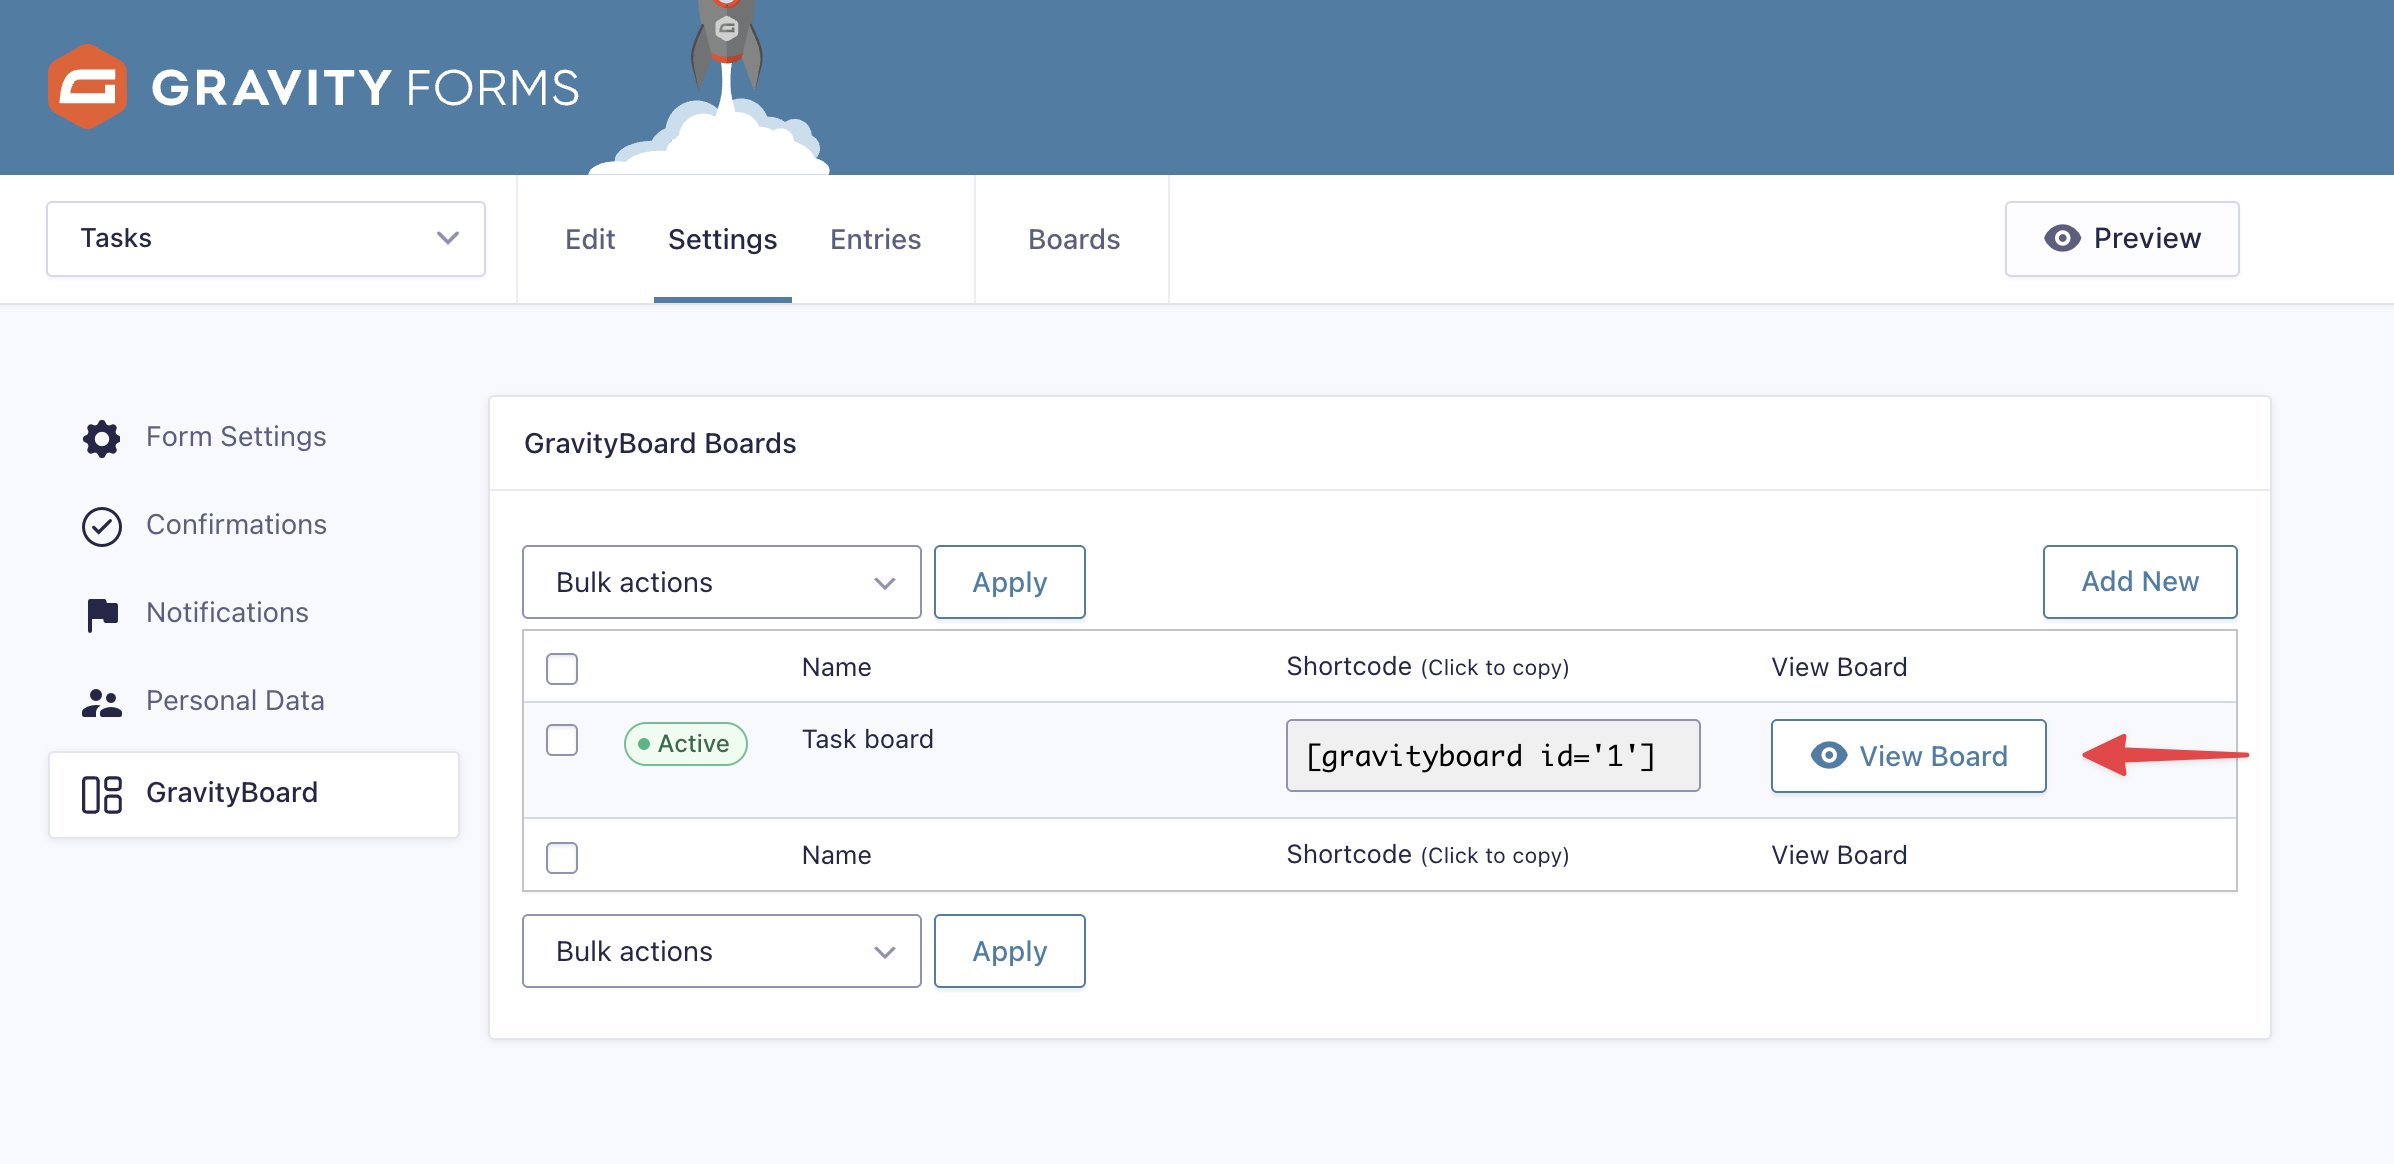Viewport: 2394px width, 1164px height.
Task: Click the top Shortcode column header
Action: (x=1428, y=667)
